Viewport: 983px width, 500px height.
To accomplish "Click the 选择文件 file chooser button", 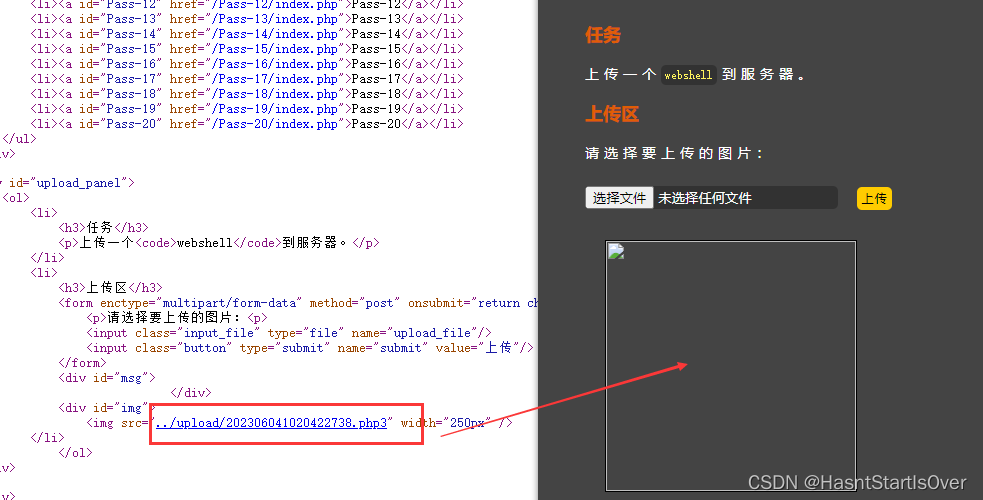I will point(619,198).
